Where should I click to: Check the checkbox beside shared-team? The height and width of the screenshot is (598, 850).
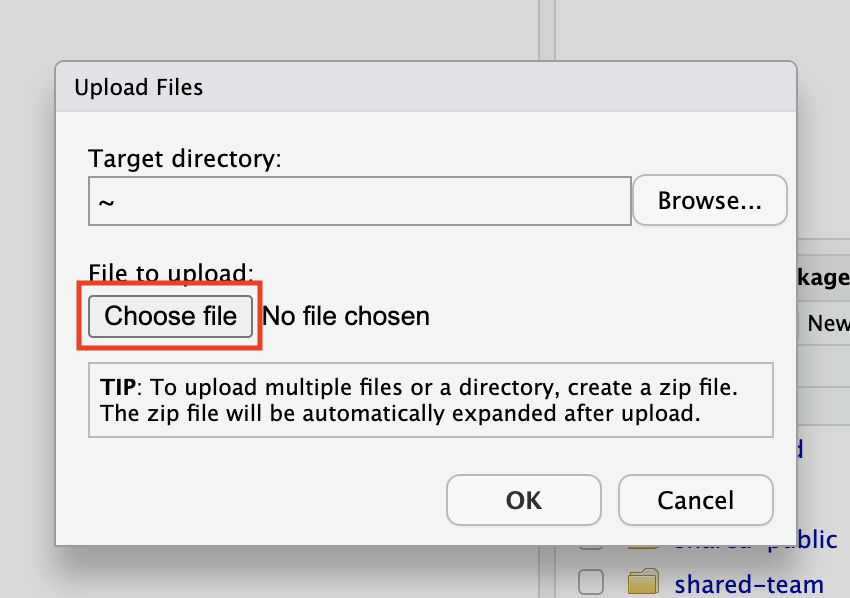(x=590, y=584)
